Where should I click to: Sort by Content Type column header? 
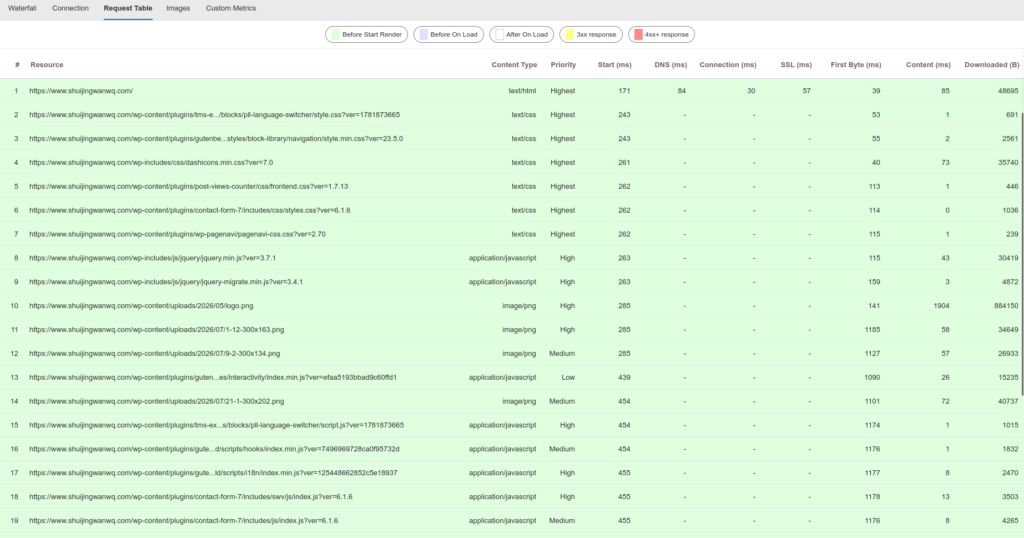[x=514, y=65]
